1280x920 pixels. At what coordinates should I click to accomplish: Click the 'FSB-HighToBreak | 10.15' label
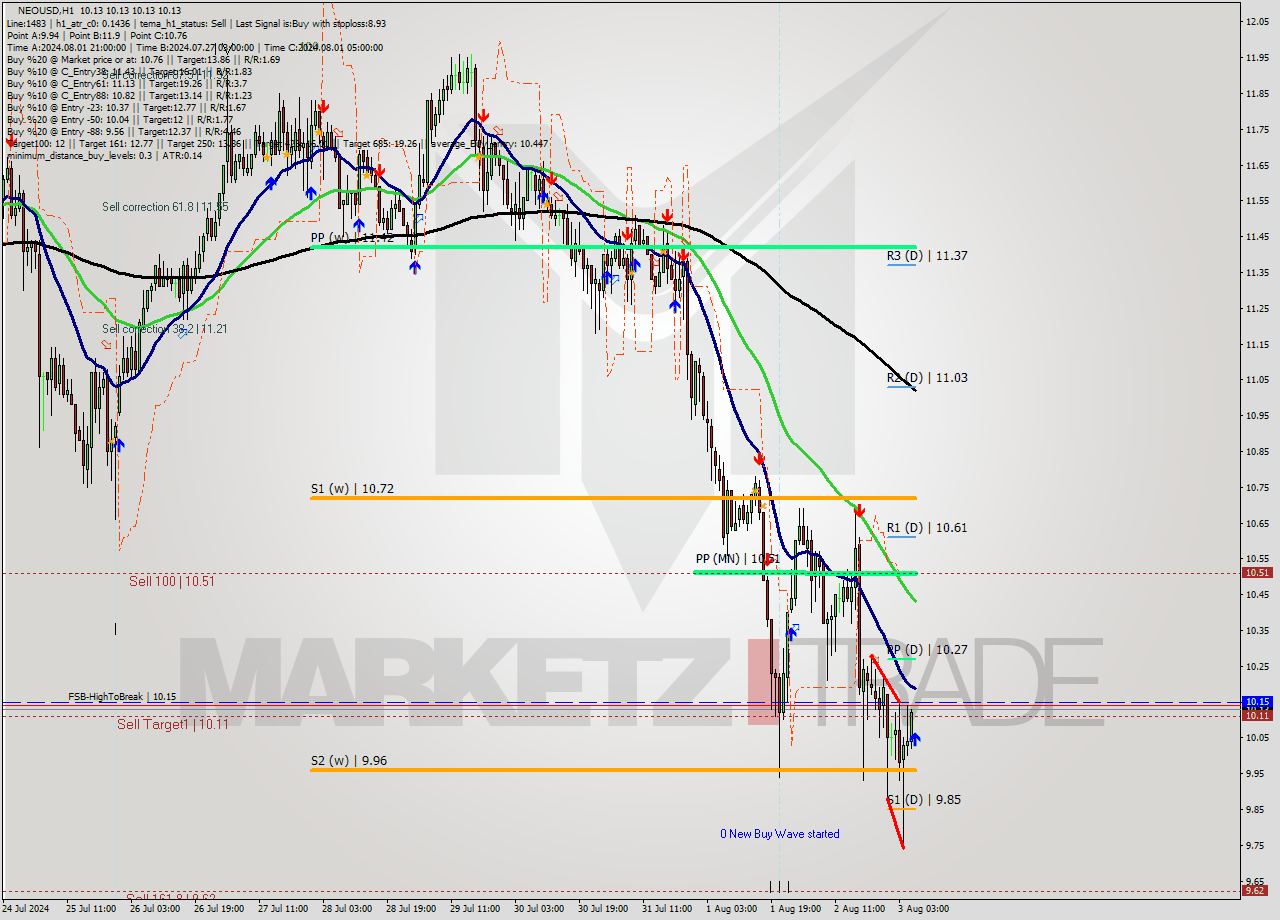[122, 696]
